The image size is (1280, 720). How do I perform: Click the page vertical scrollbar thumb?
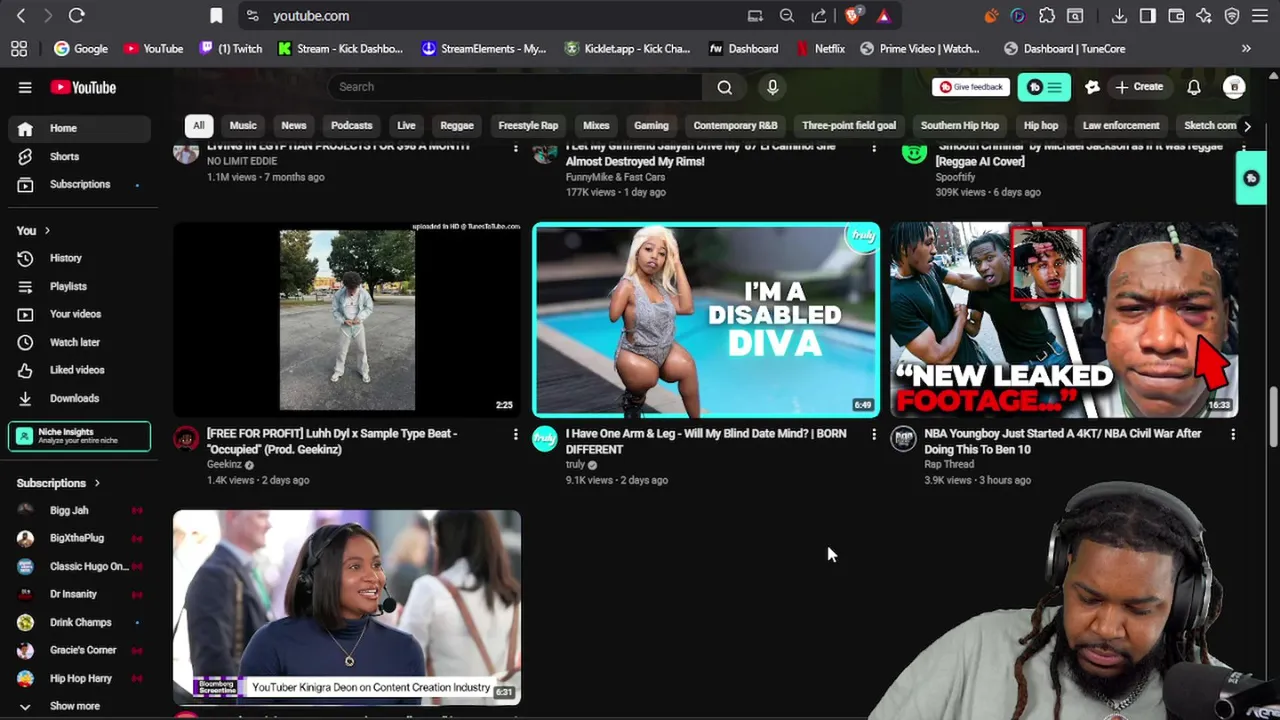click(x=1273, y=418)
